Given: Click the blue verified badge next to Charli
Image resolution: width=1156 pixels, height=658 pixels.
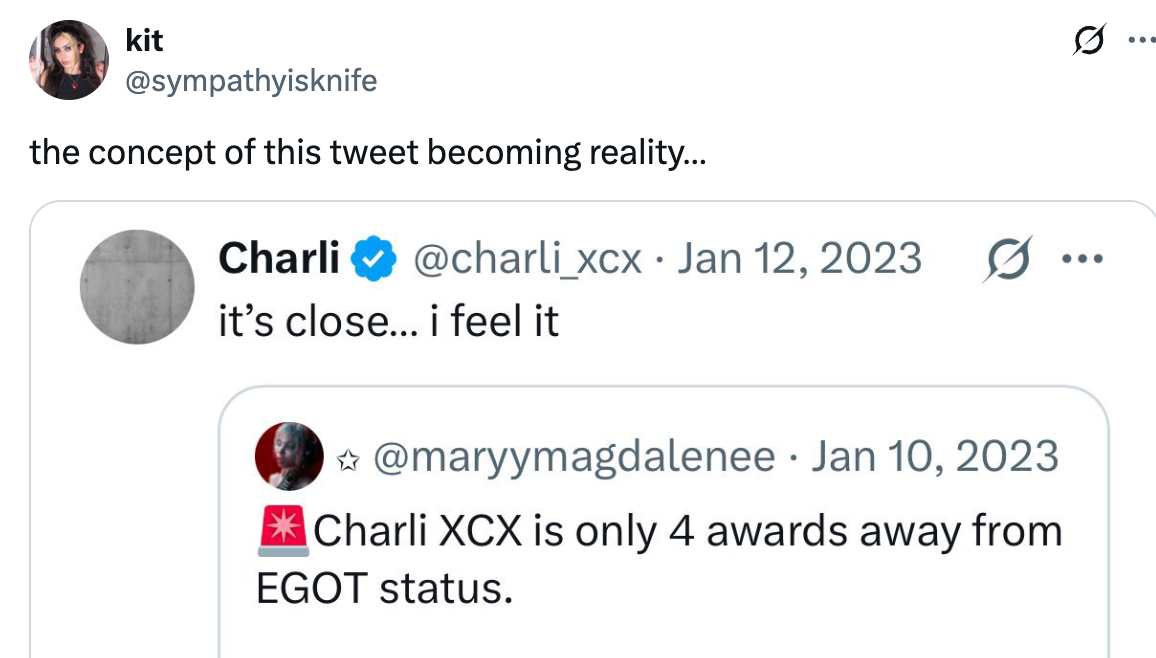Looking at the screenshot, I should point(370,258).
